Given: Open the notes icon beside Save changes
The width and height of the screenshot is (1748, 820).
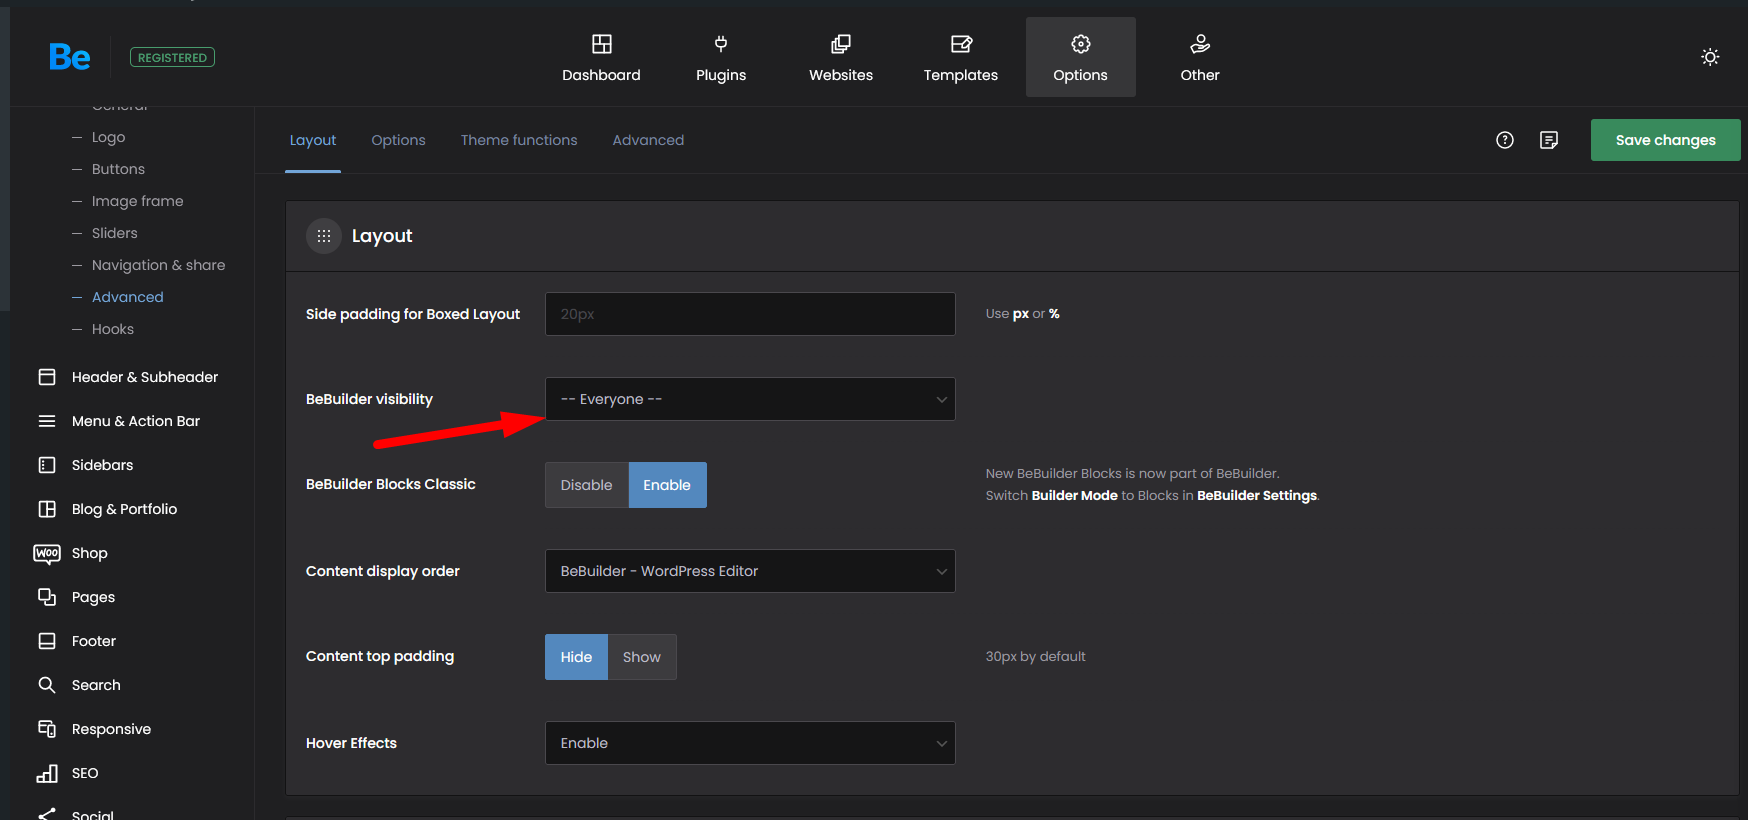Looking at the screenshot, I should coord(1549,140).
